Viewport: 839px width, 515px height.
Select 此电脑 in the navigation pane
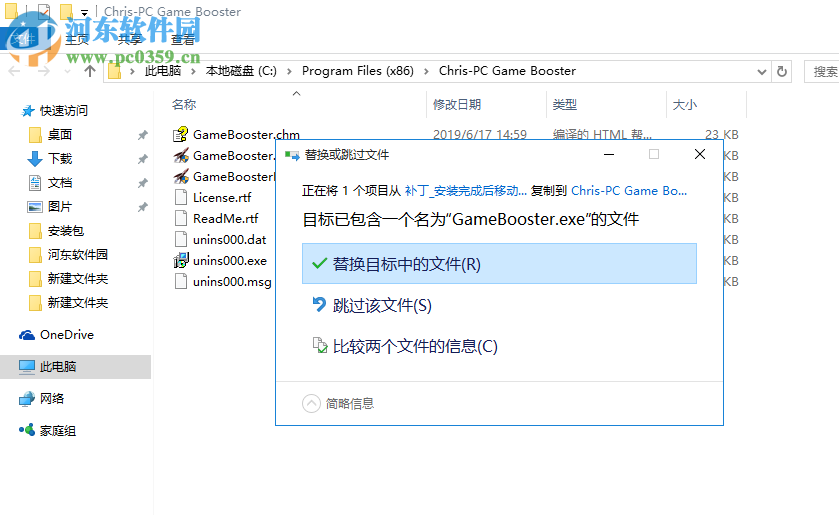(75, 367)
